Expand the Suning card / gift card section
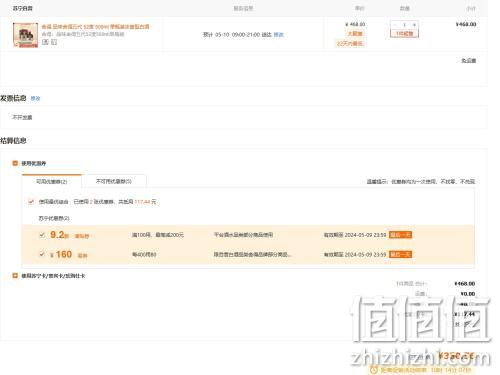Viewport: 500px width, 375px height. (x=15, y=276)
